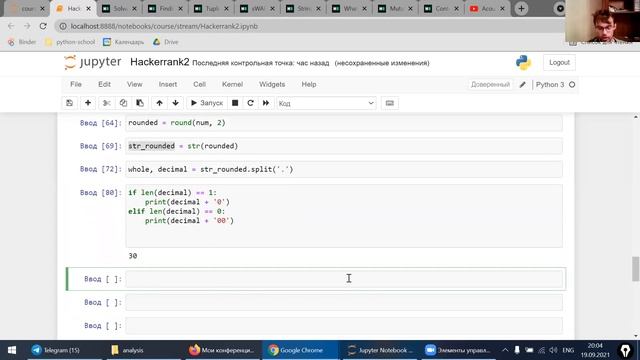
Task: Open a new browser tab with the plus button
Action: pos(521,9)
